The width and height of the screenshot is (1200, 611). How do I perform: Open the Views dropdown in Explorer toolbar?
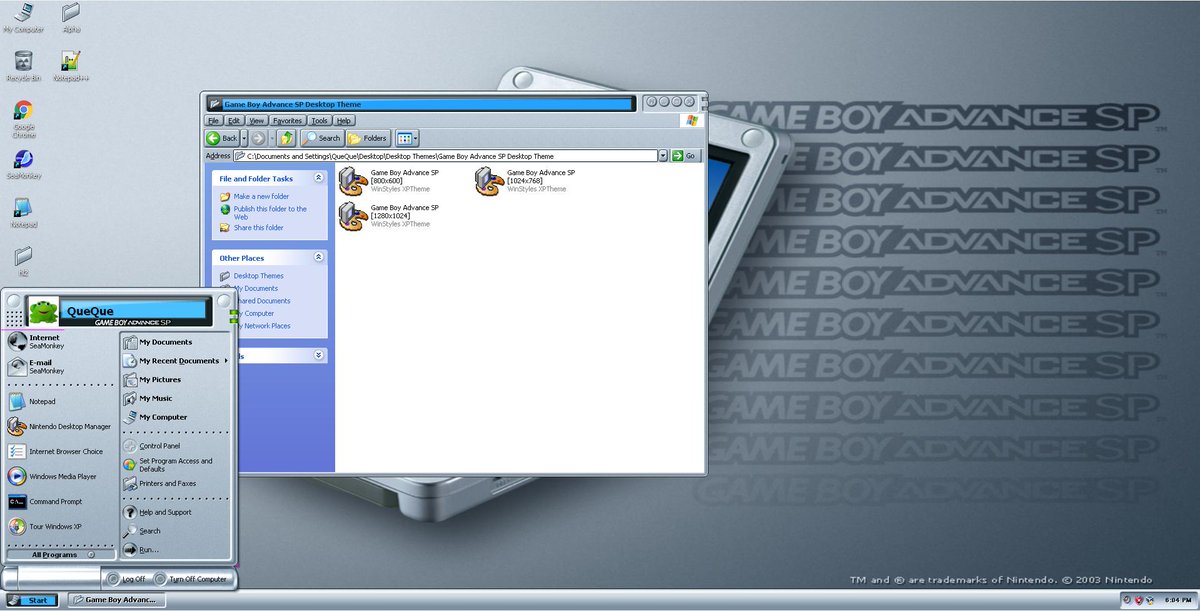(x=407, y=138)
